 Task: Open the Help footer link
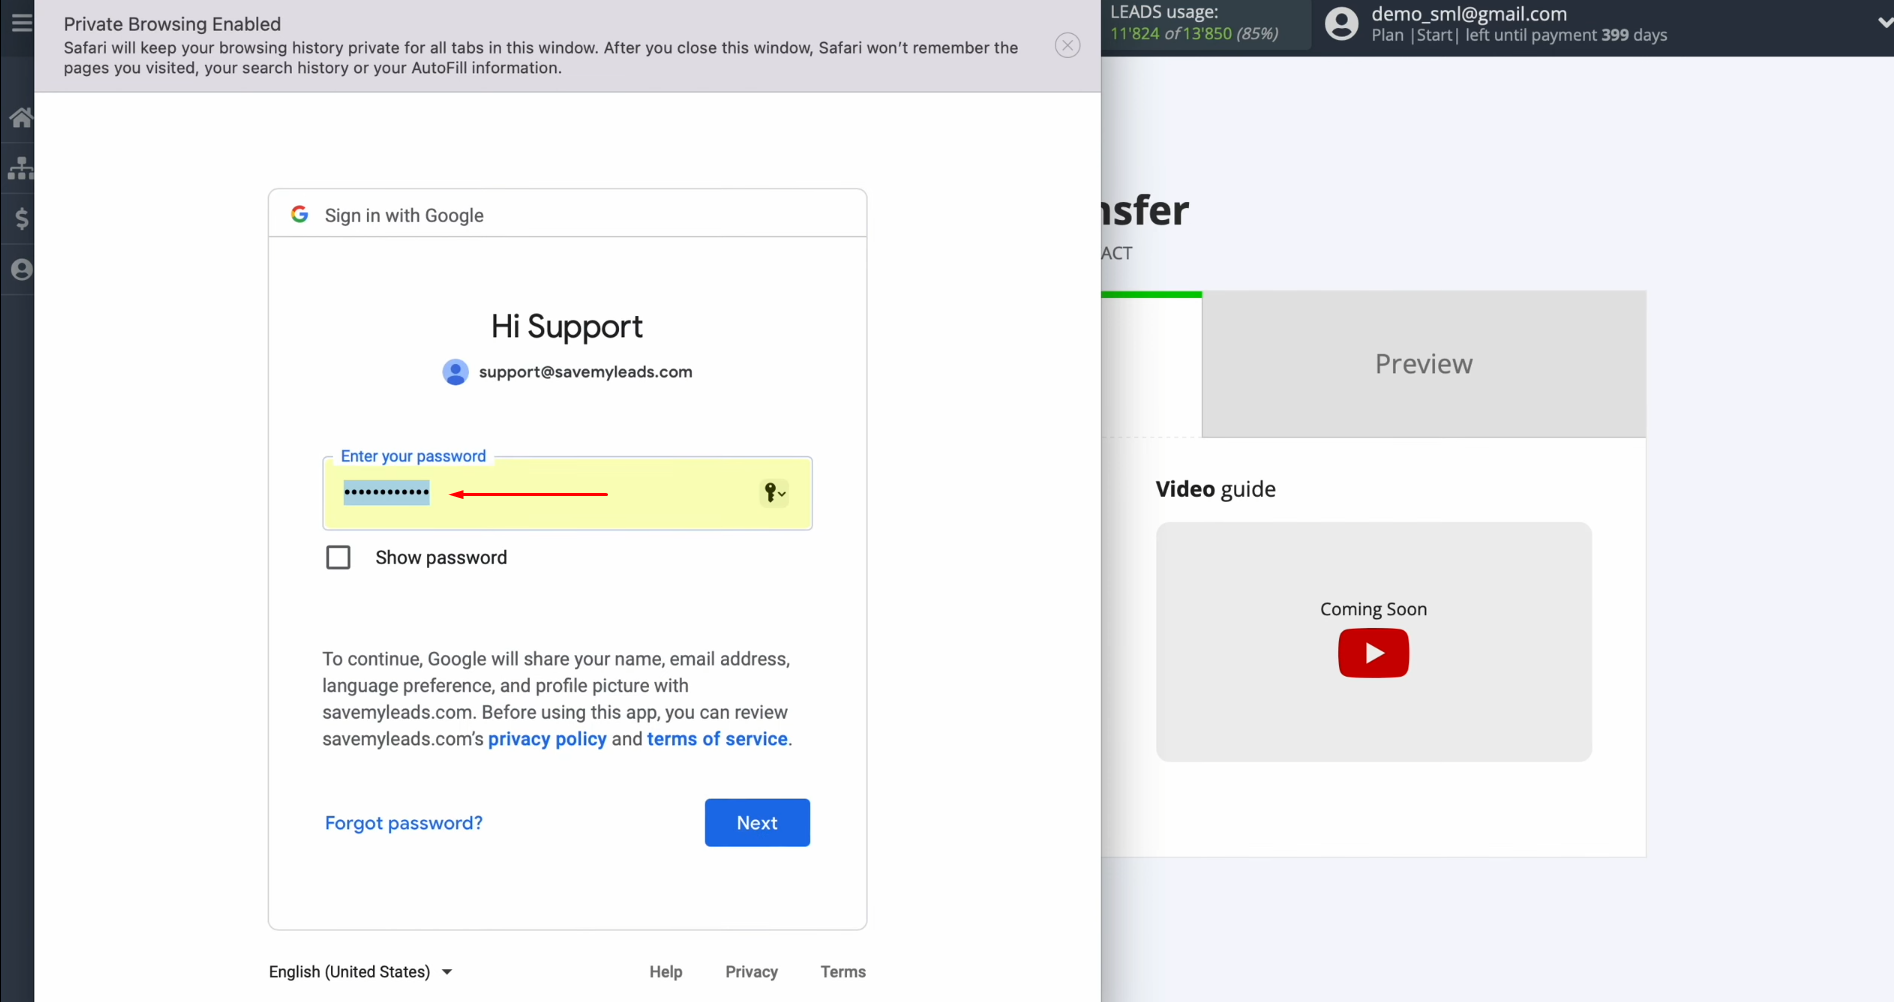click(666, 972)
